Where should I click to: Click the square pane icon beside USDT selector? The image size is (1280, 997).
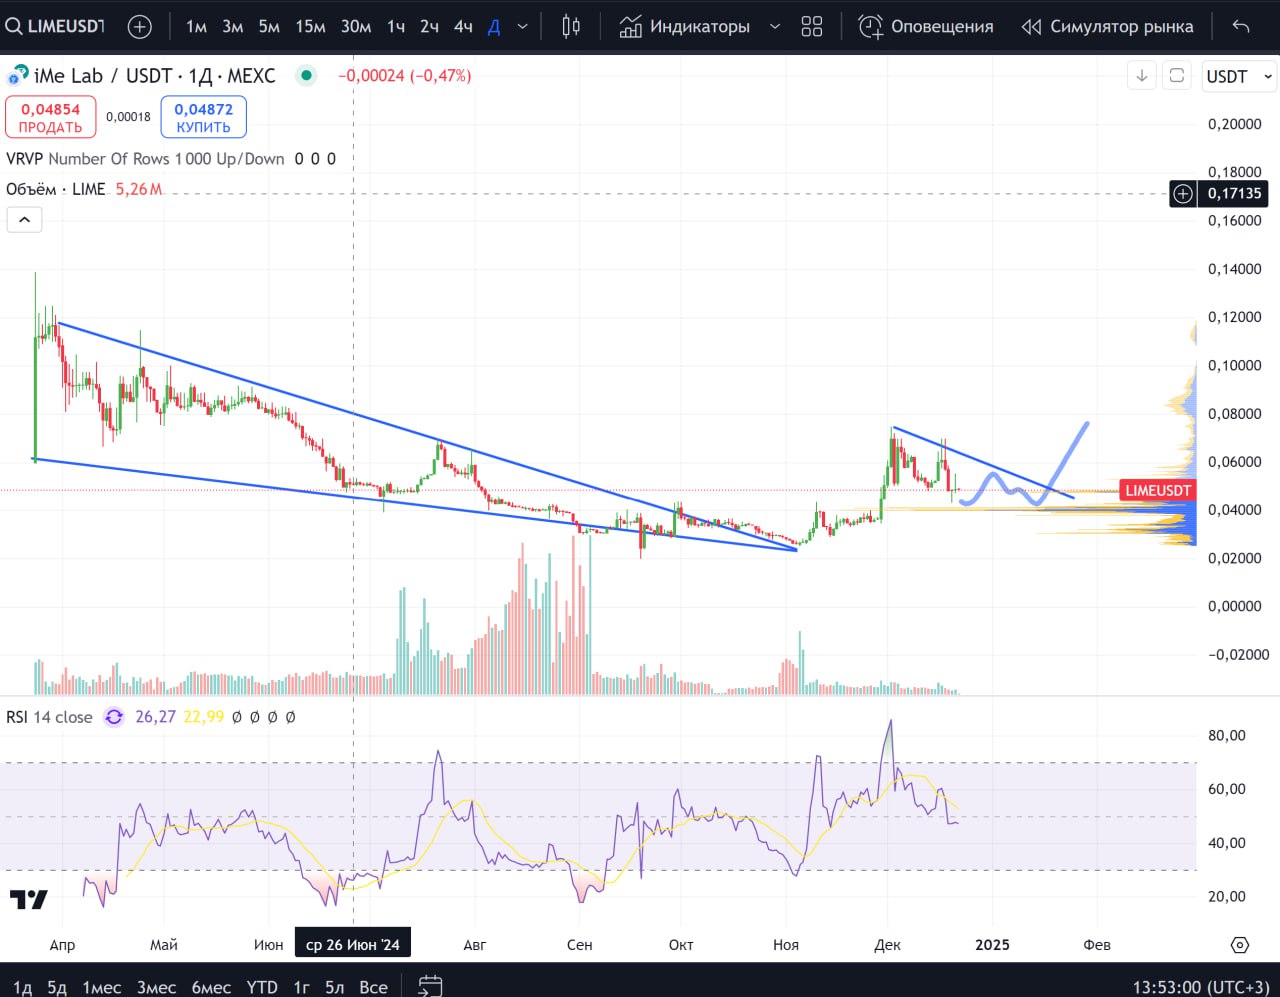pyautogui.click(x=1177, y=76)
